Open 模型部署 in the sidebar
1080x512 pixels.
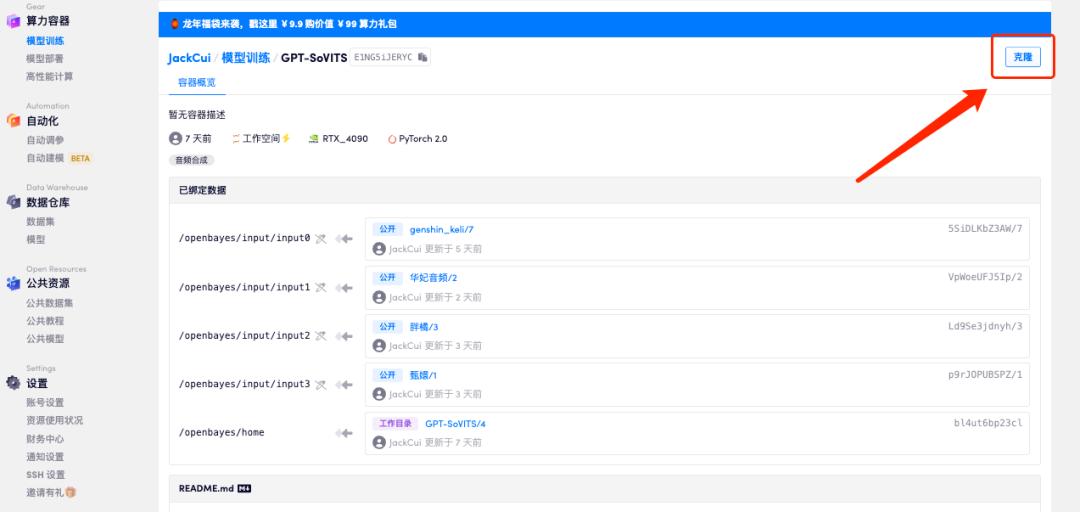point(45,59)
